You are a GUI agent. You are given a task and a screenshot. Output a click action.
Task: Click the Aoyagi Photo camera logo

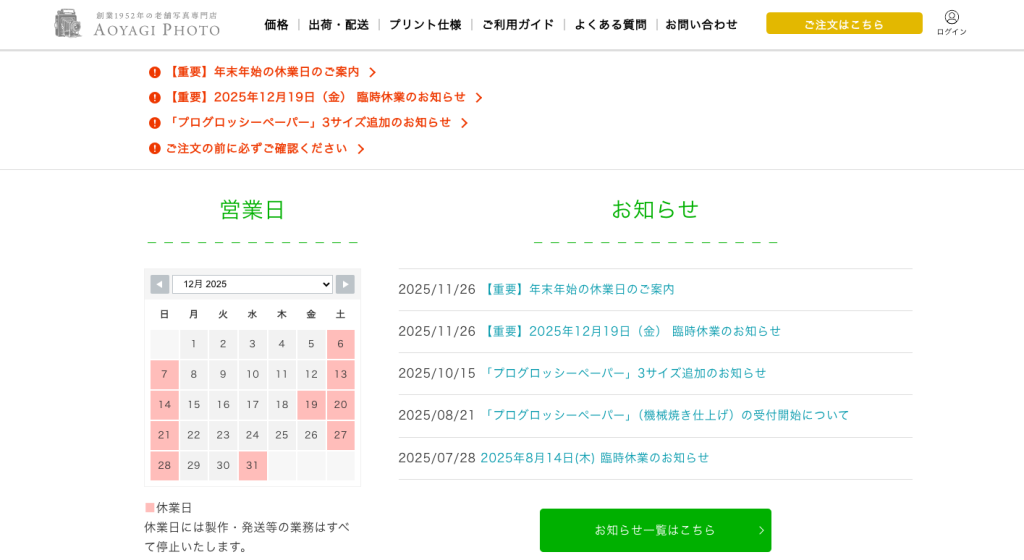click(x=68, y=23)
